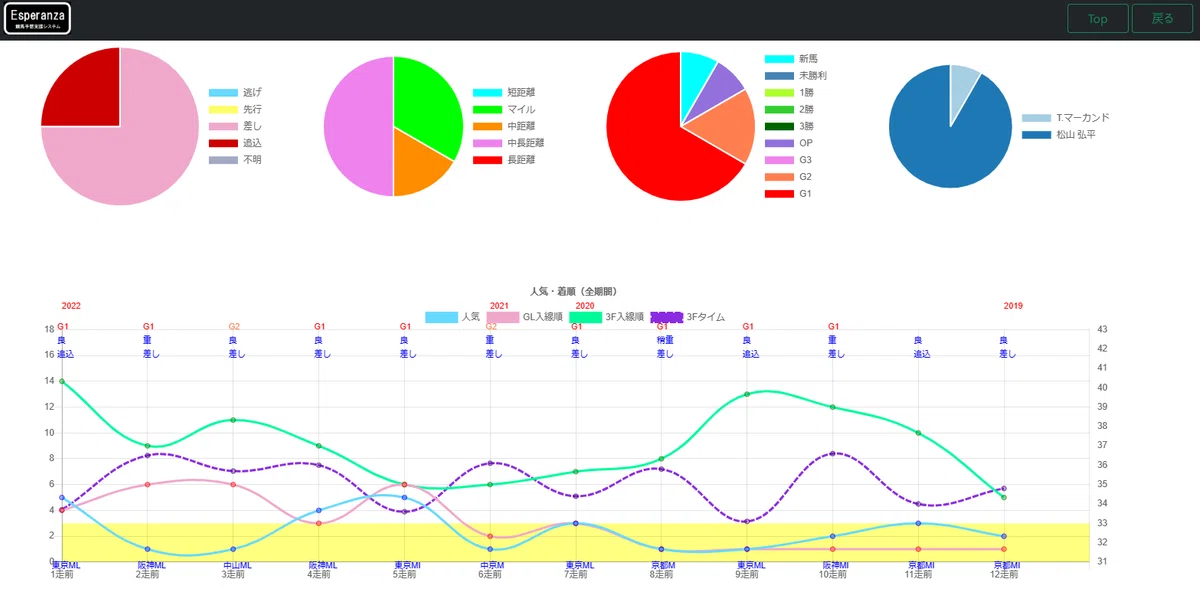Click the 未勝利 legend swatch
Image resolution: width=1200 pixels, height=589 pixels.
point(778,76)
